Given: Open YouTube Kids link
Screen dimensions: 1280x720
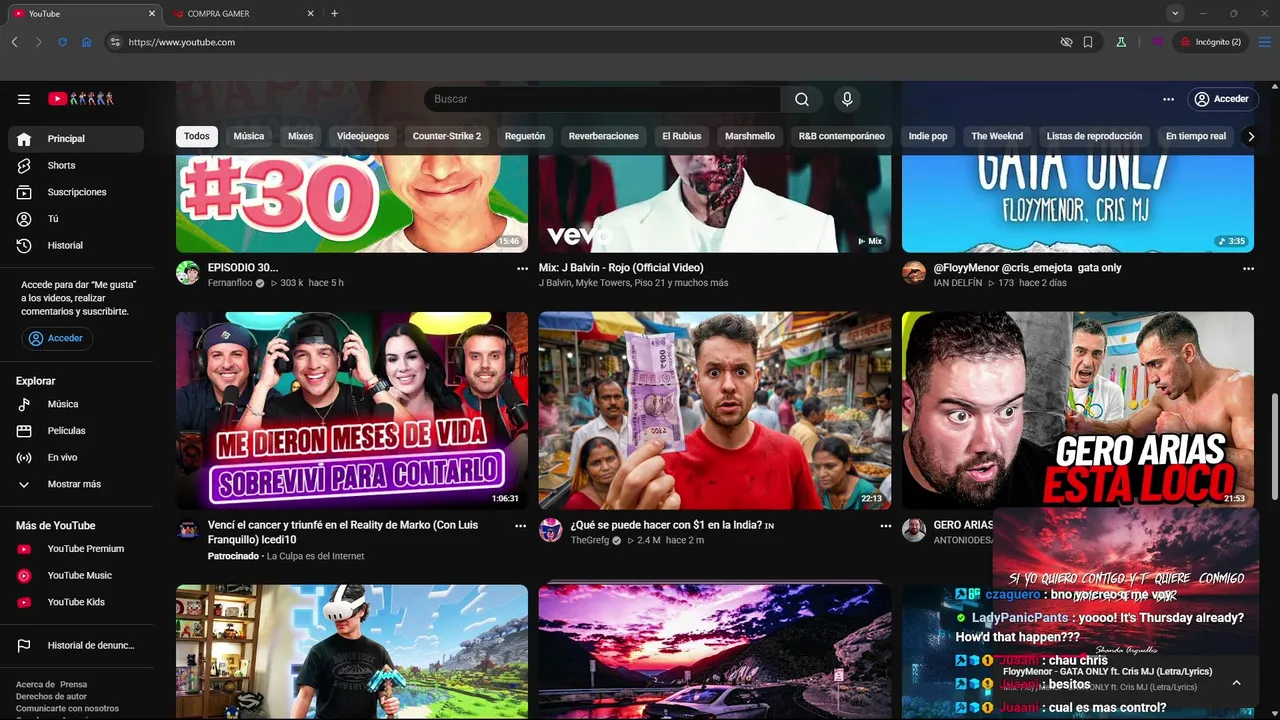Looking at the screenshot, I should click(x=76, y=602).
